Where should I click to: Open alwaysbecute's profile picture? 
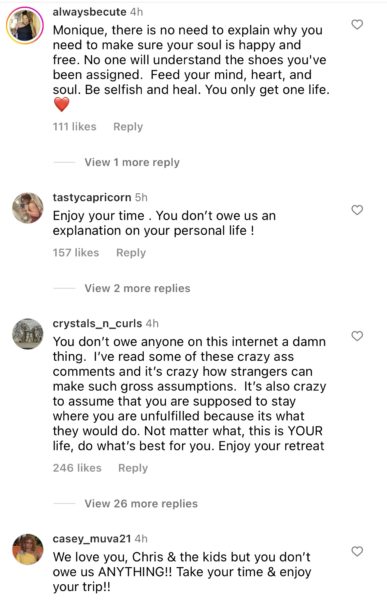[x=25, y=25]
